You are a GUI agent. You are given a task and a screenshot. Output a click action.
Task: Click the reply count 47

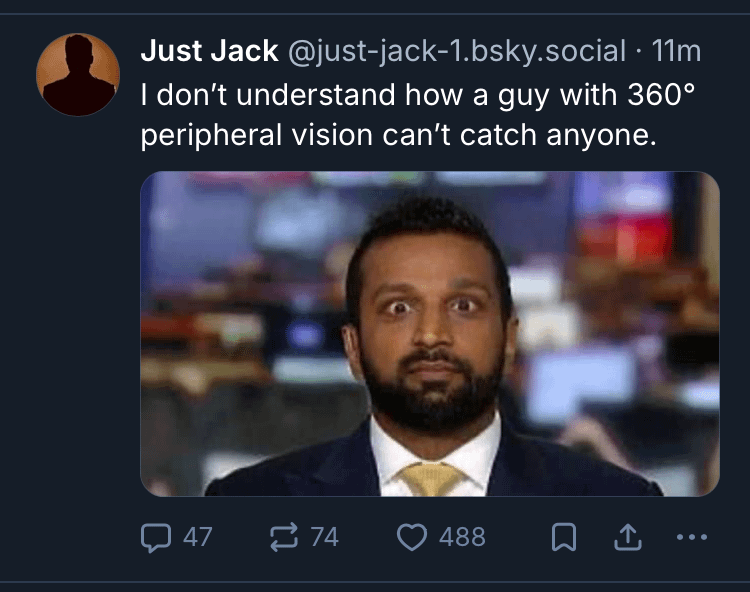tap(197, 538)
